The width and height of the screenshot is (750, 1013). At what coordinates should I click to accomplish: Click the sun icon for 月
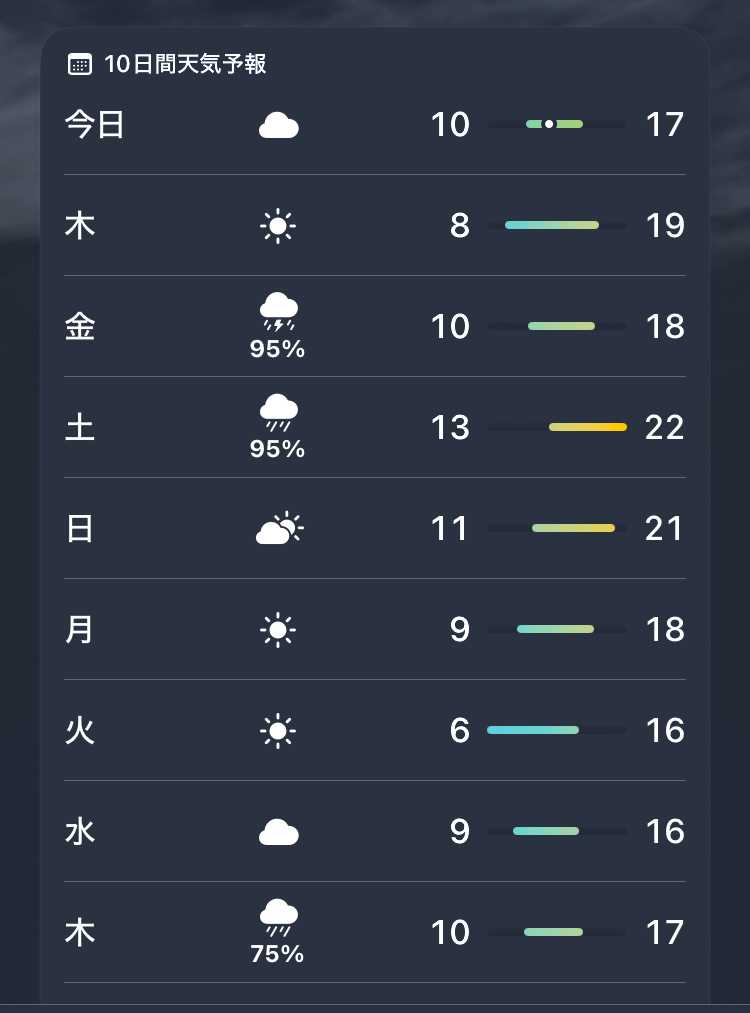coord(278,630)
